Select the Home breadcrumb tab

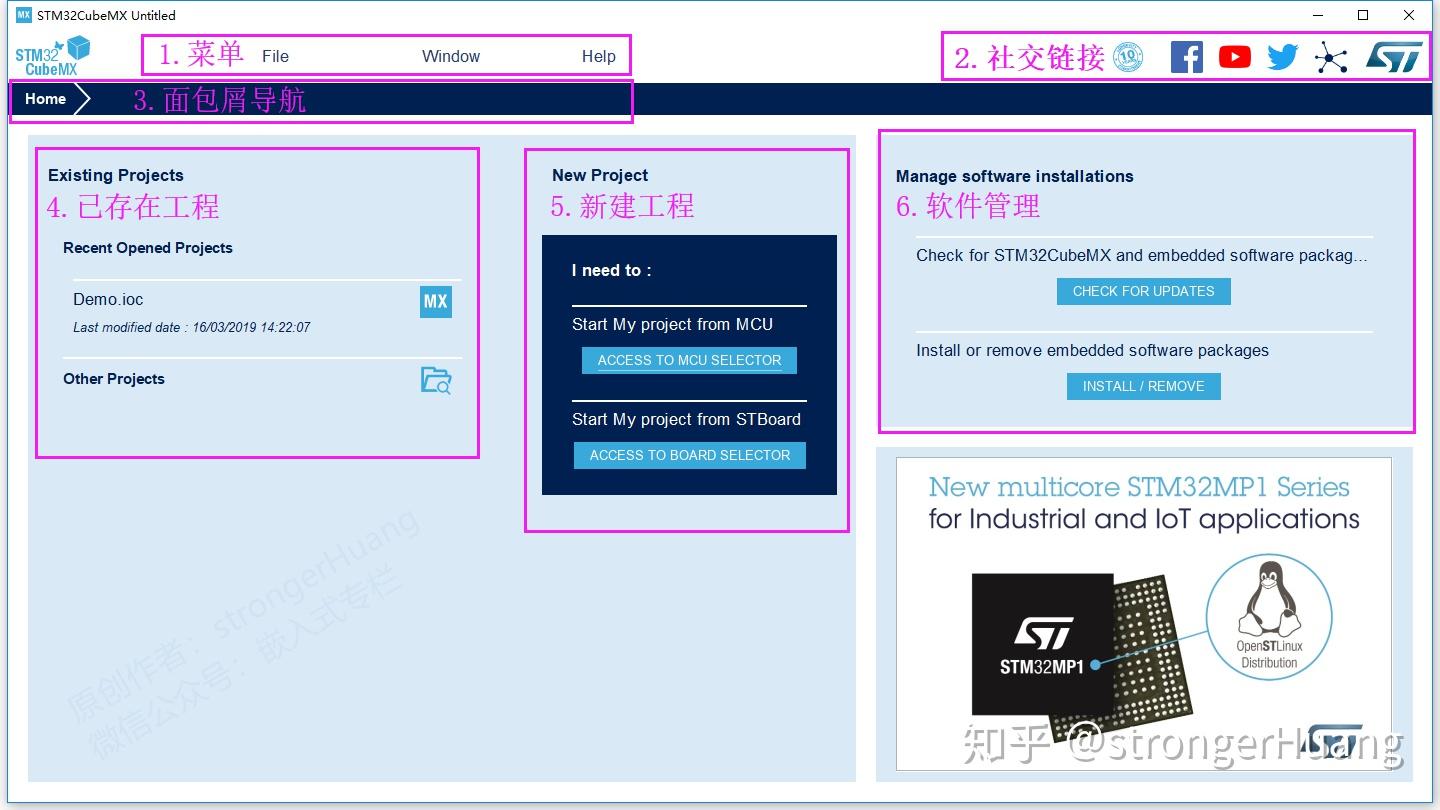[x=45, y=99]
